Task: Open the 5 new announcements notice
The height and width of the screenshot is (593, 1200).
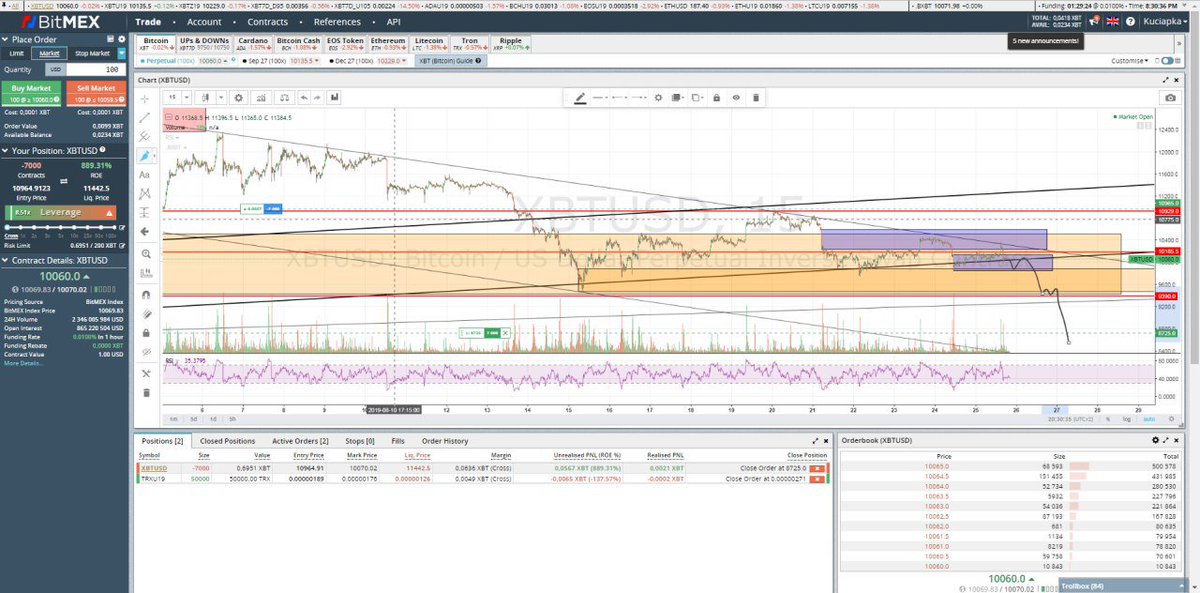Action: (x=1045, y=41)
